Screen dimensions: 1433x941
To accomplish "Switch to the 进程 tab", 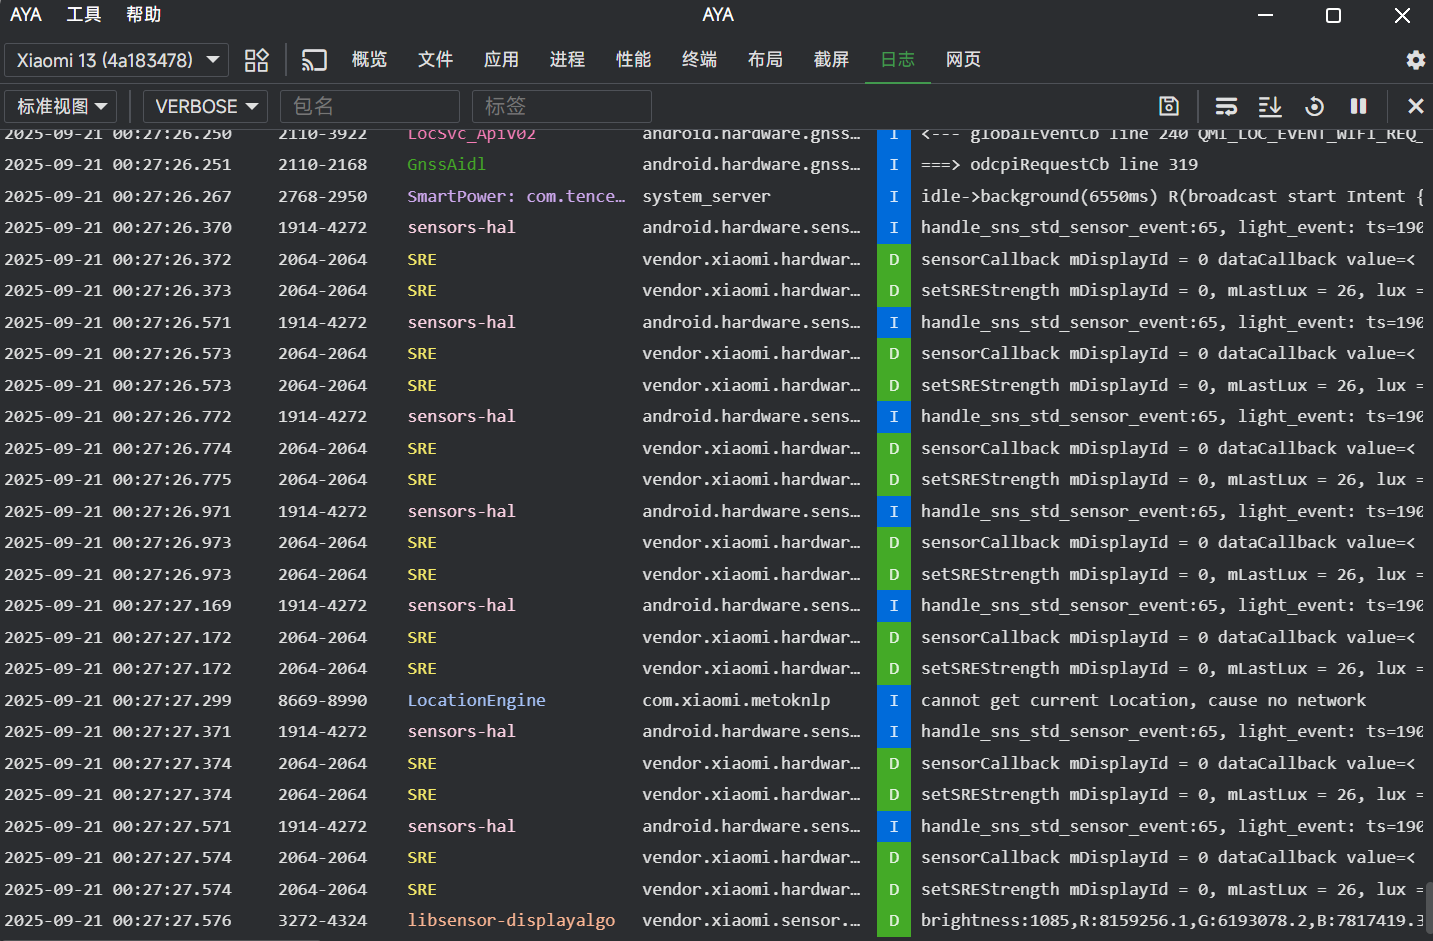I will pyautogui.click(x=567, y=59).
